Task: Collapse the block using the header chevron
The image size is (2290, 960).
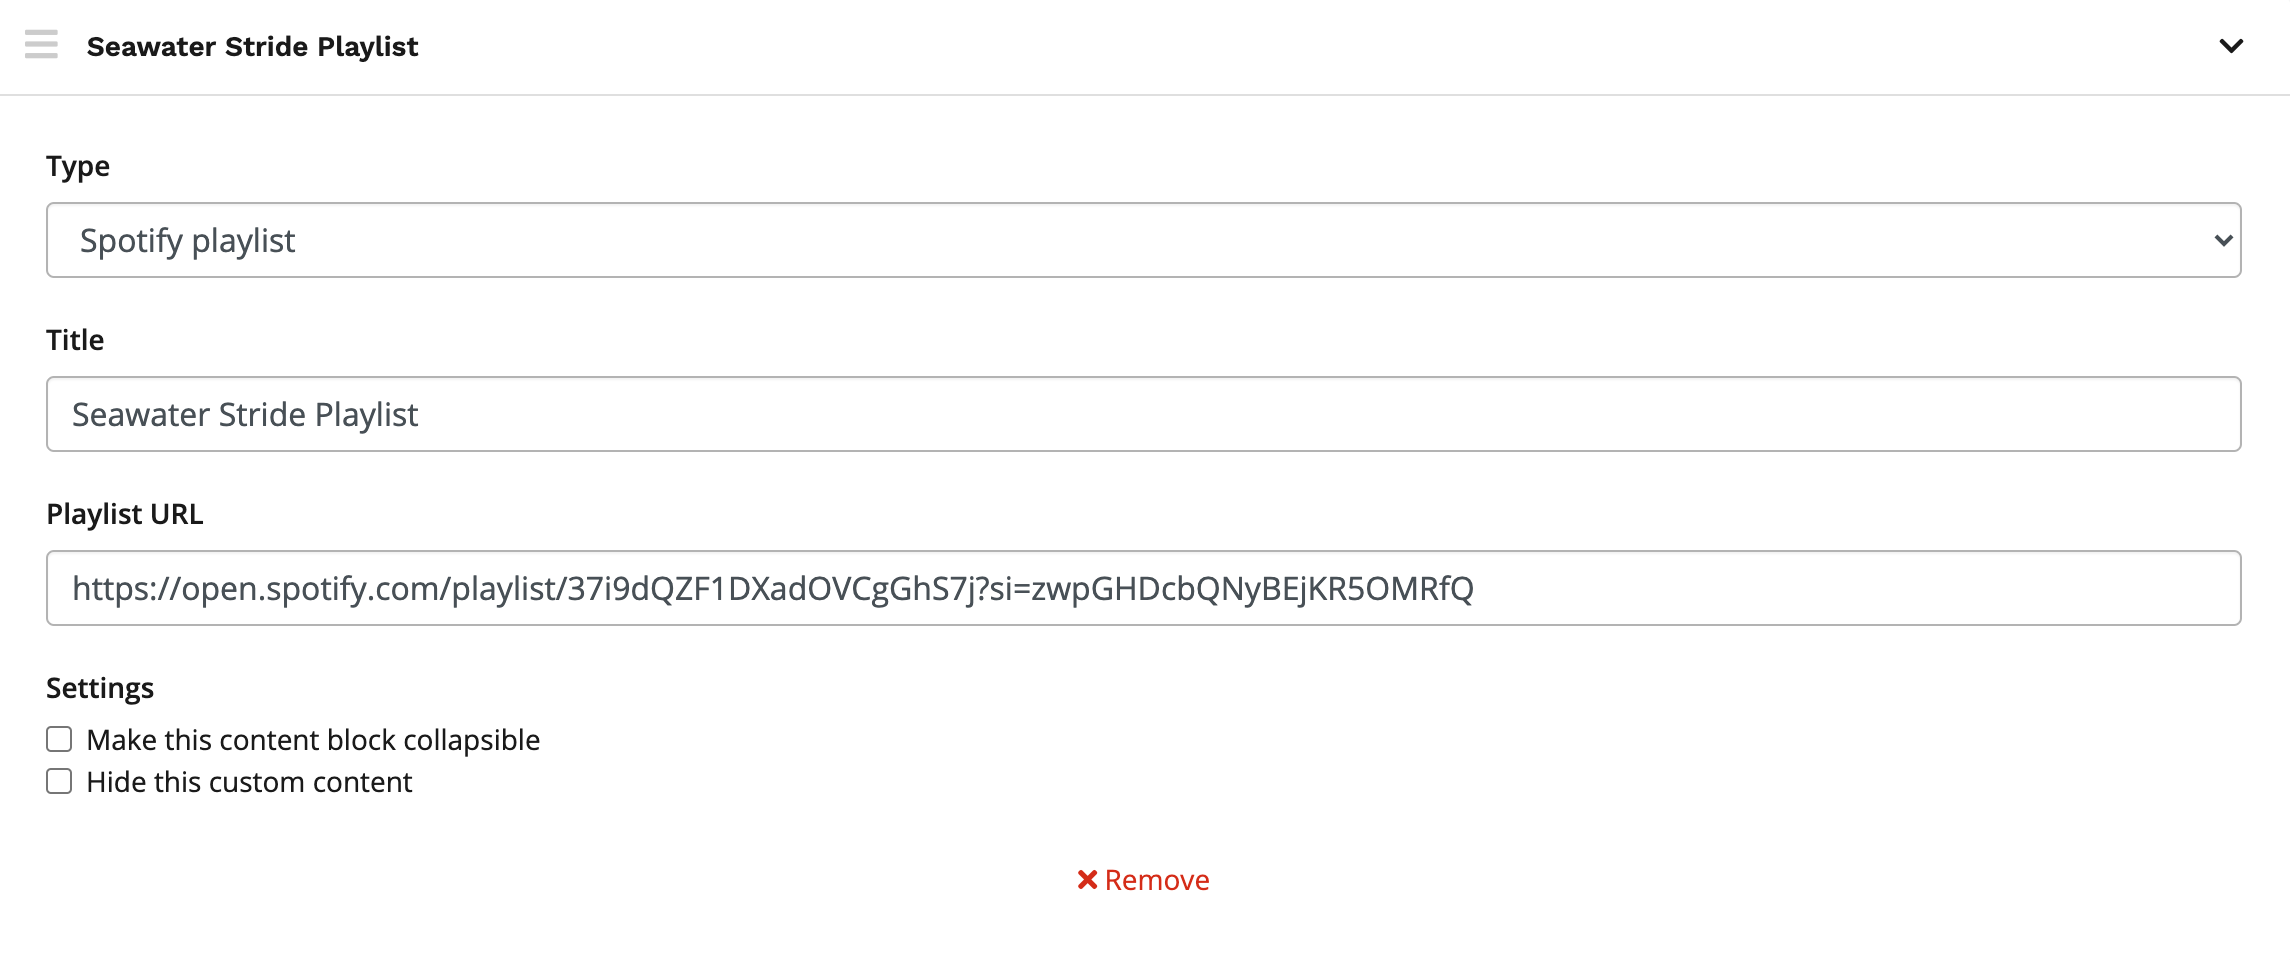Action: point(2230,46)
